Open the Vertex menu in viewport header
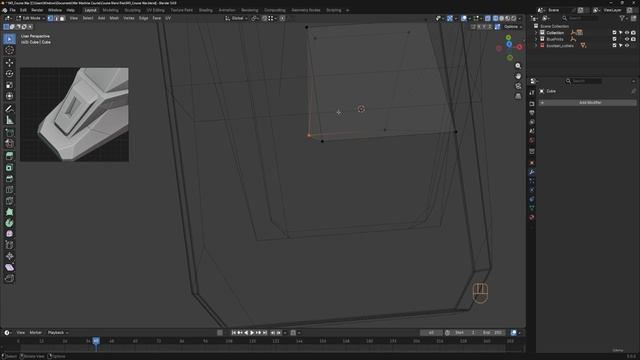This screenshot has height=360, width=640. click(129, 18)
